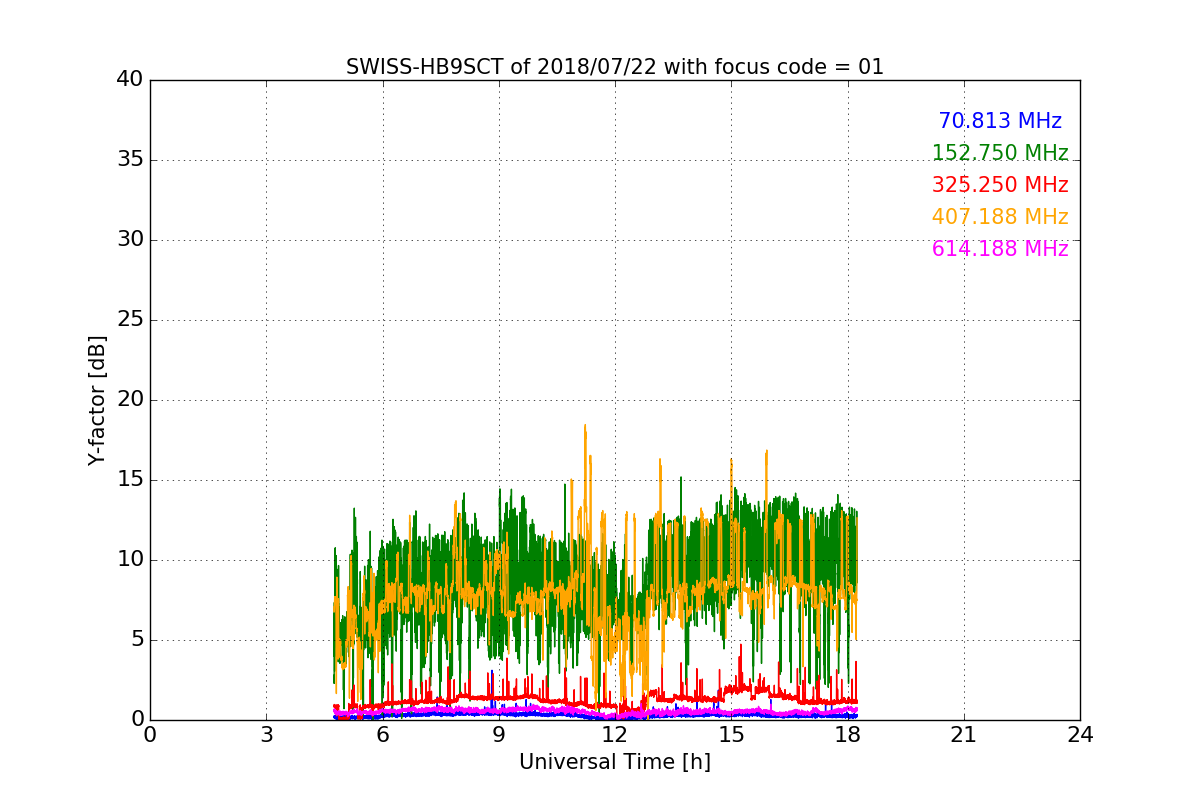Select the 407.188 MHz legend label
Image resolution: width=1200 pixels, height=800 pixels.
[x=1000, y=217]
